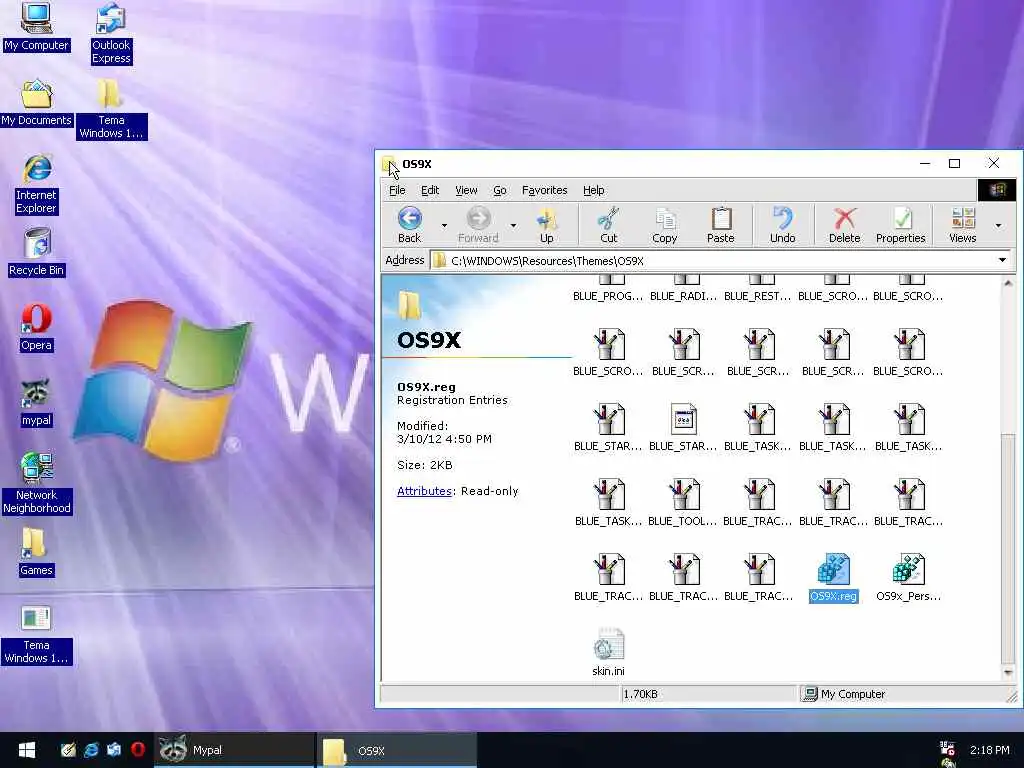The width and height of the screenshot is (1024, 768).
Task: Open the Windows Start button
Action: [27, 750]
